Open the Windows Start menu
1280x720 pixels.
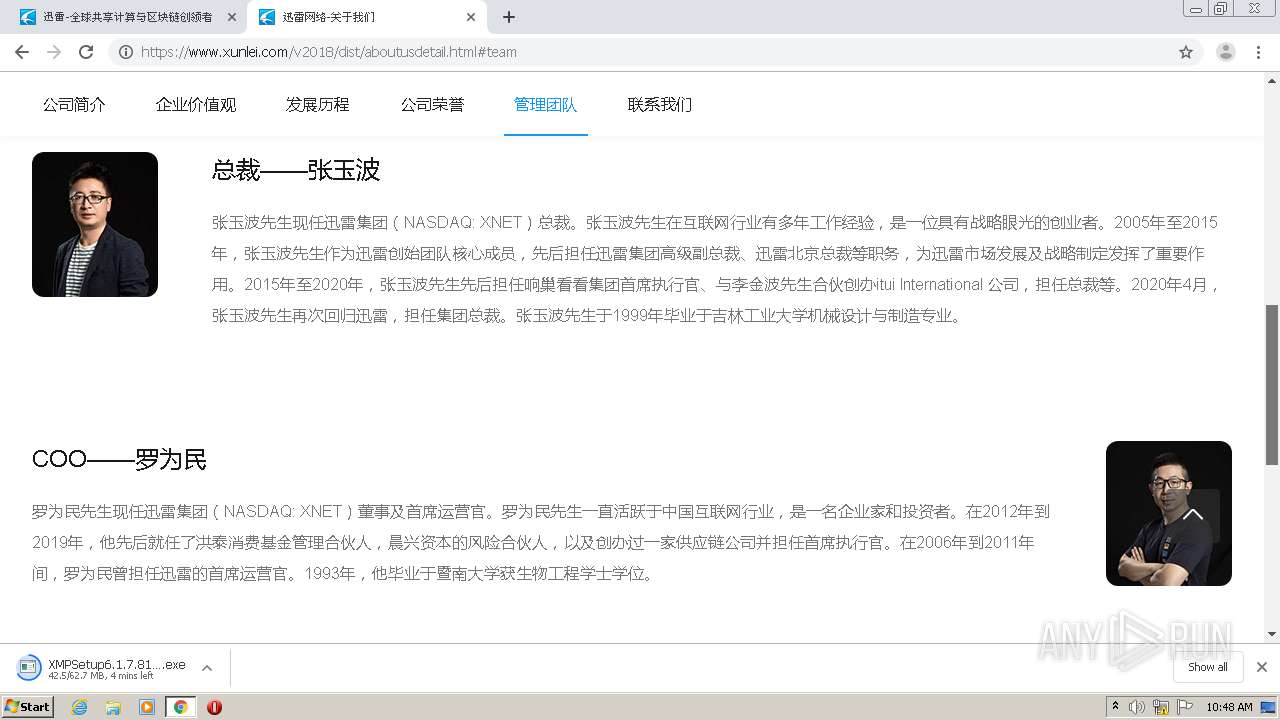coord(27,706)
